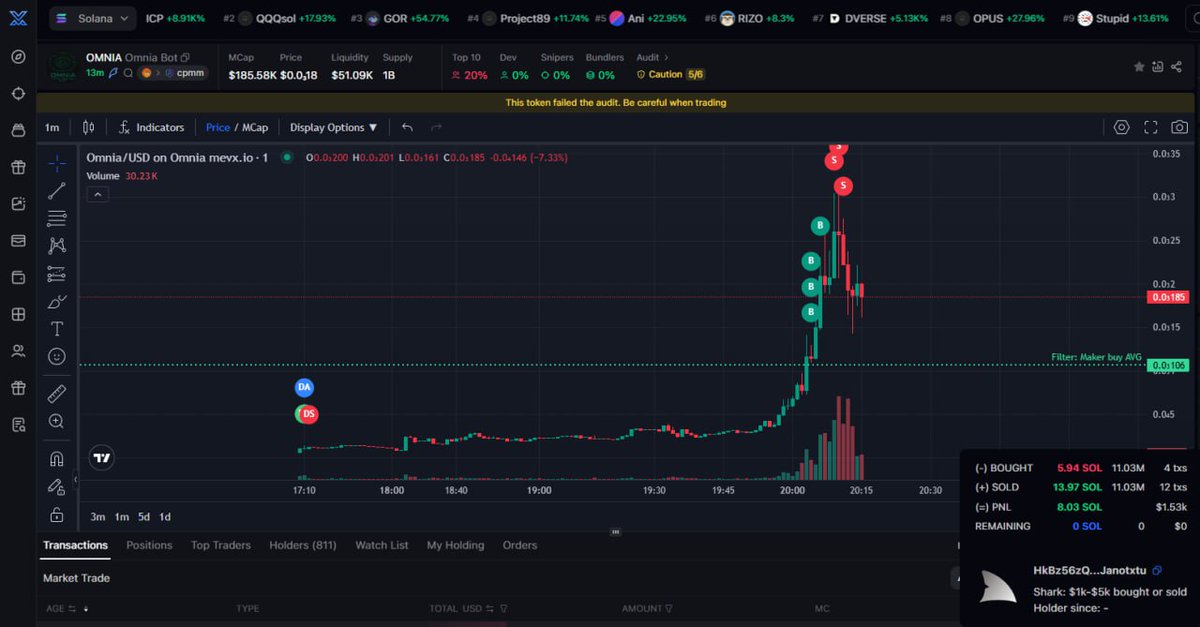Open the Positions tab
Viewport: 1200px width, 627px height.
point(149,545)
